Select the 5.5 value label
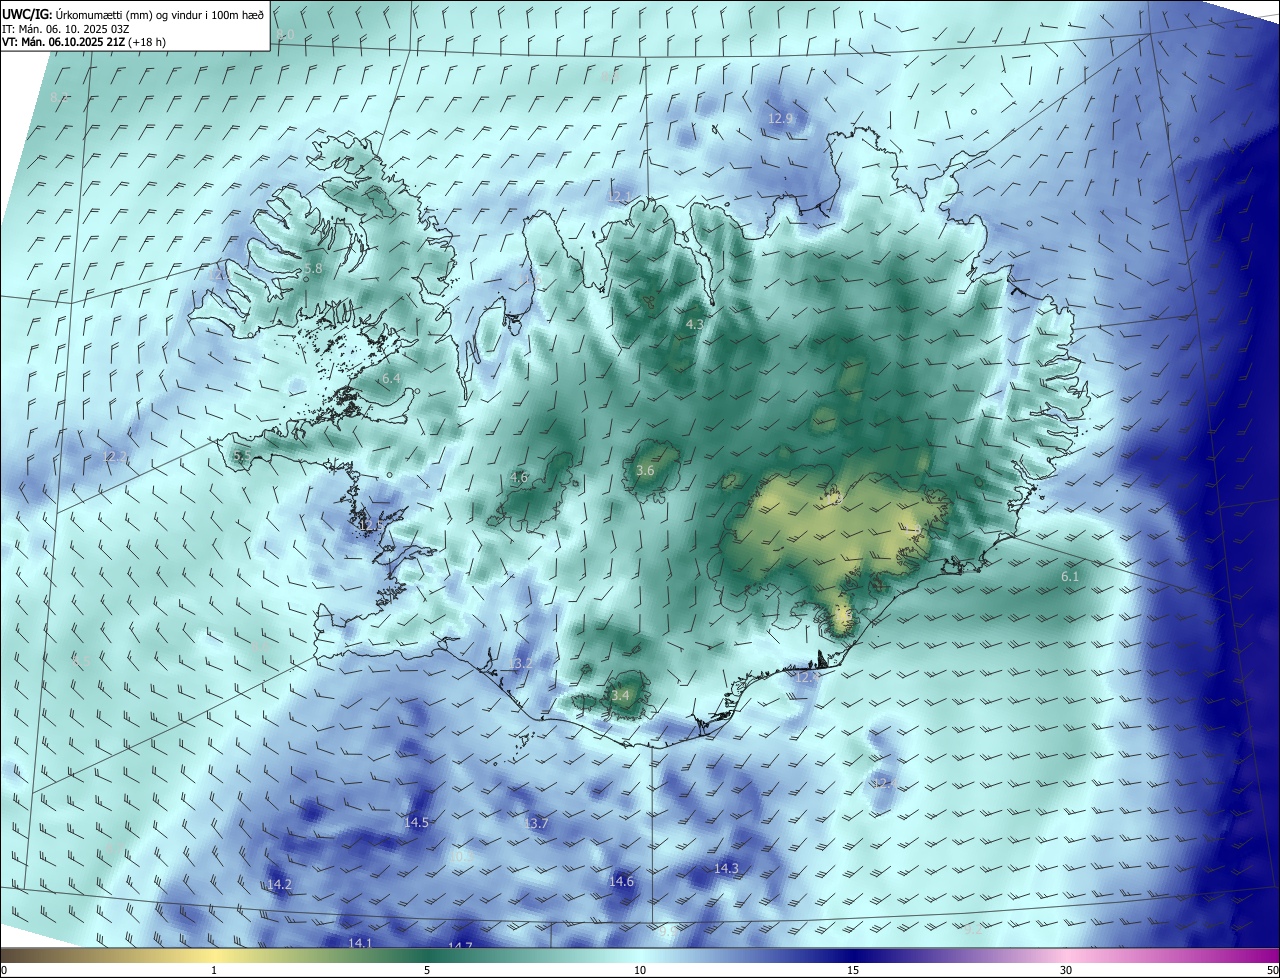Screen dimensions: 1280x978 click(241, 455)
